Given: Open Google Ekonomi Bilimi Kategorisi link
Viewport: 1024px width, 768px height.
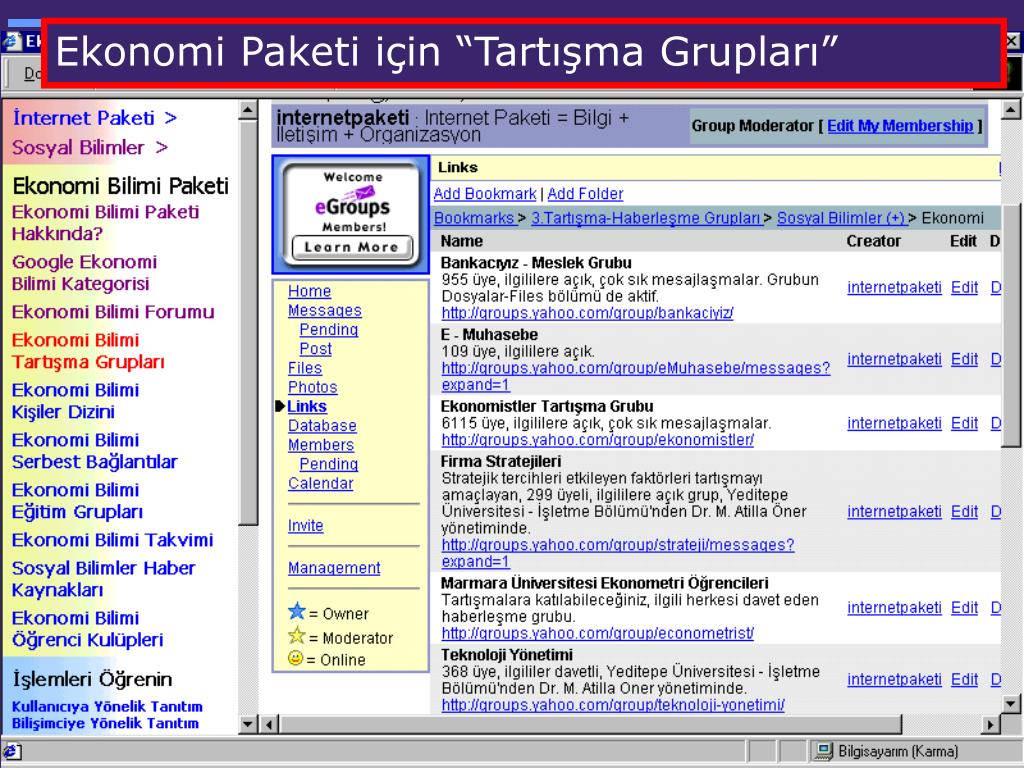Looking at the screenshot, I should click(84, 273).
